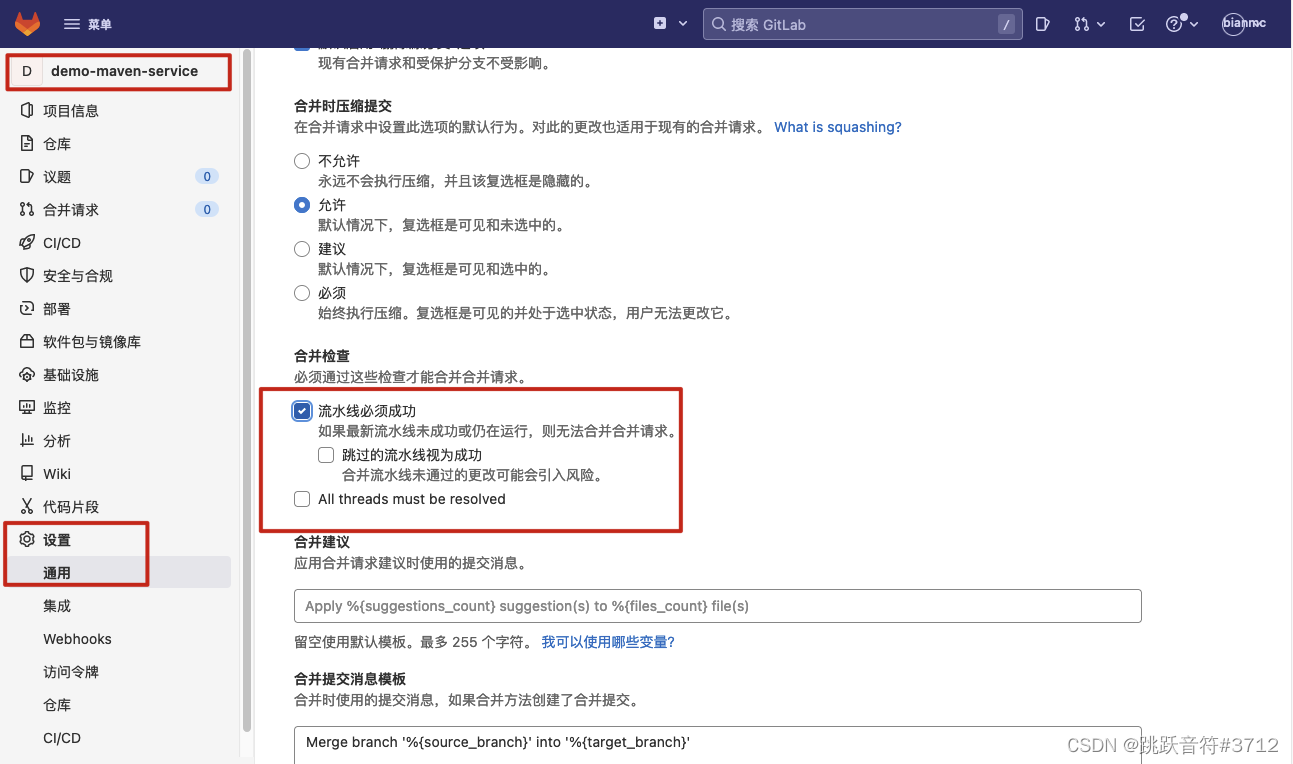
Task: Click the 合并提交消息模板 heading
Action: click(350, 679)
